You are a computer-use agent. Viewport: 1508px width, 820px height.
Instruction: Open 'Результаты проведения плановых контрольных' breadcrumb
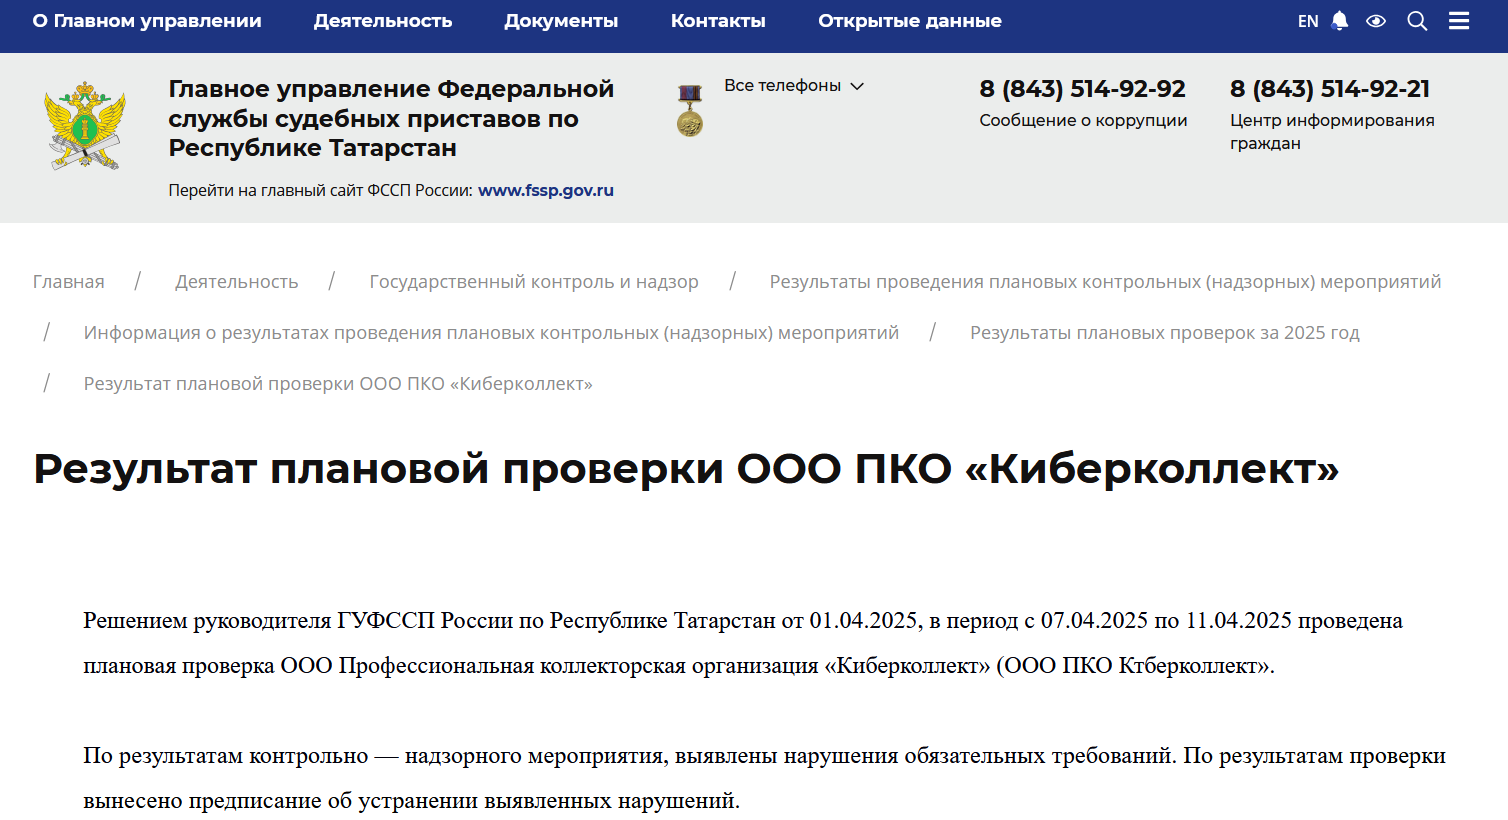click(1105, 282)
